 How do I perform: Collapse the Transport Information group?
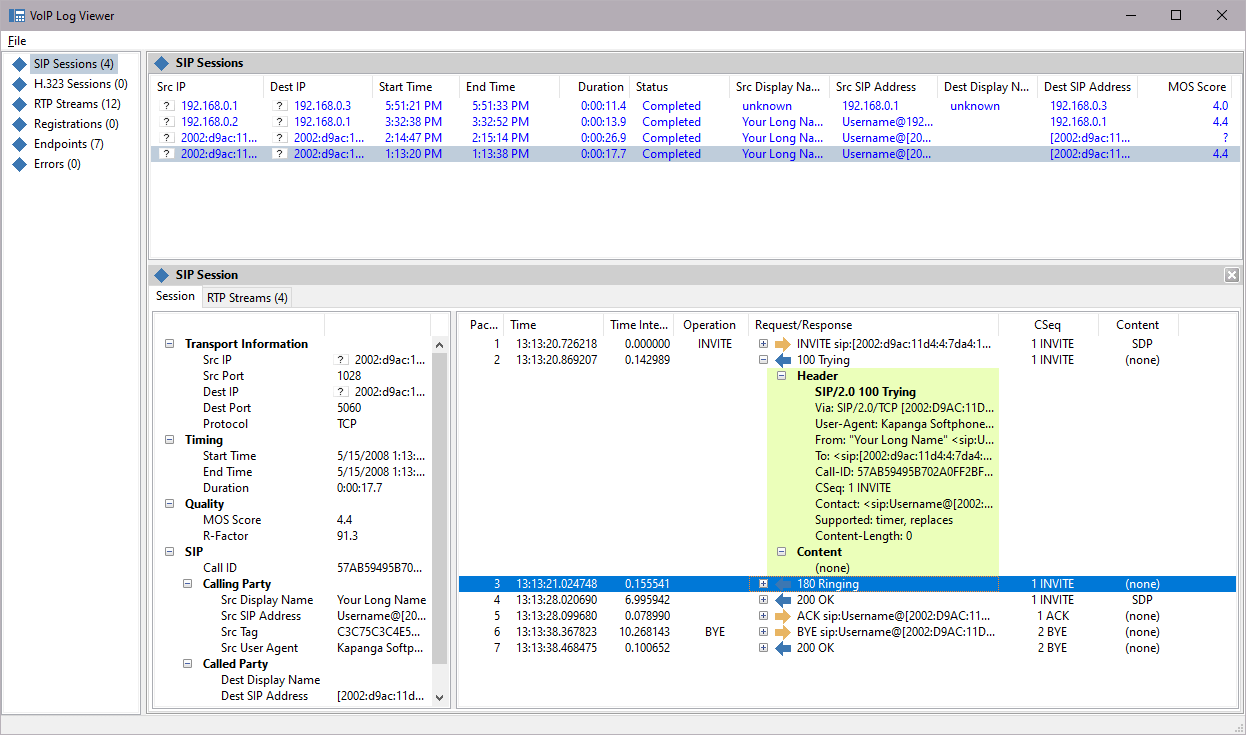click(x=169, y=344)
